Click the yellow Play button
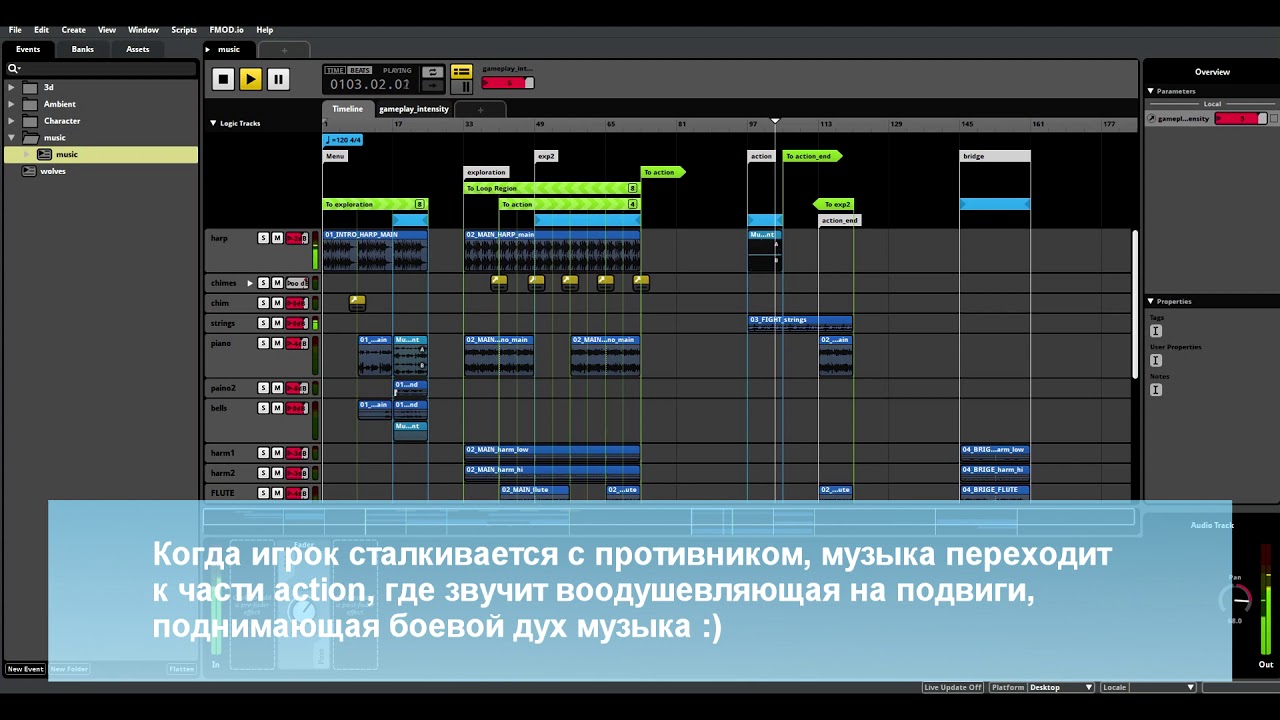Image resolution: width=1280 pixels, height=720 pixels. point(250,79)
